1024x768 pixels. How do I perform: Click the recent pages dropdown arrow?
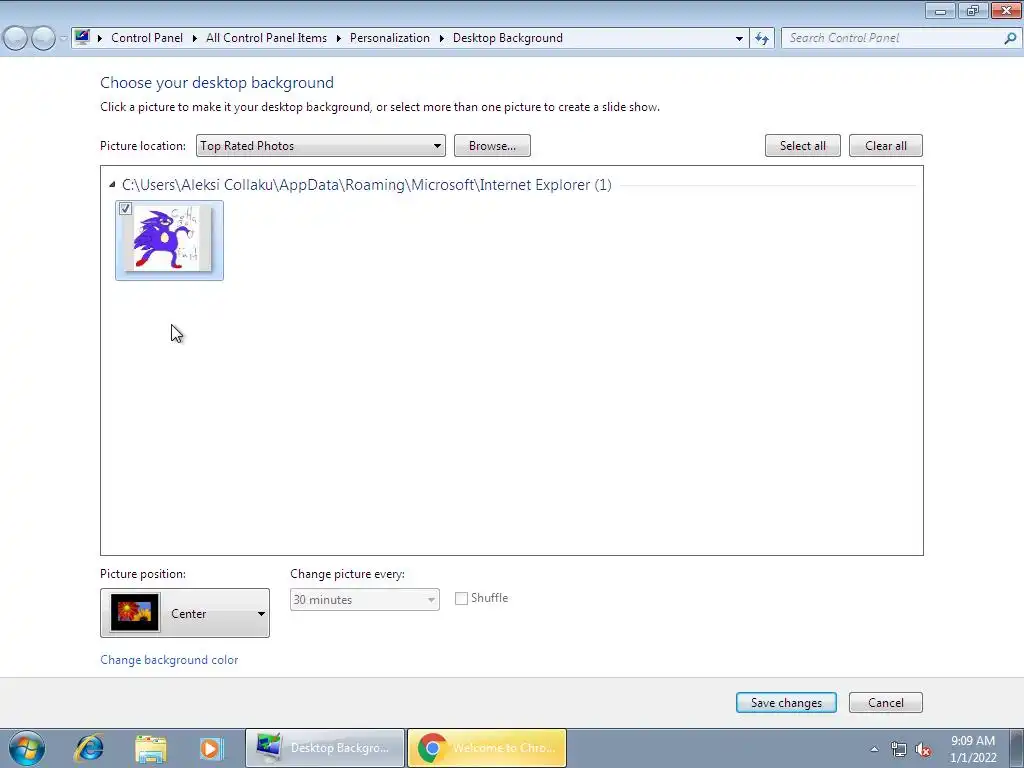click(63, 39)
